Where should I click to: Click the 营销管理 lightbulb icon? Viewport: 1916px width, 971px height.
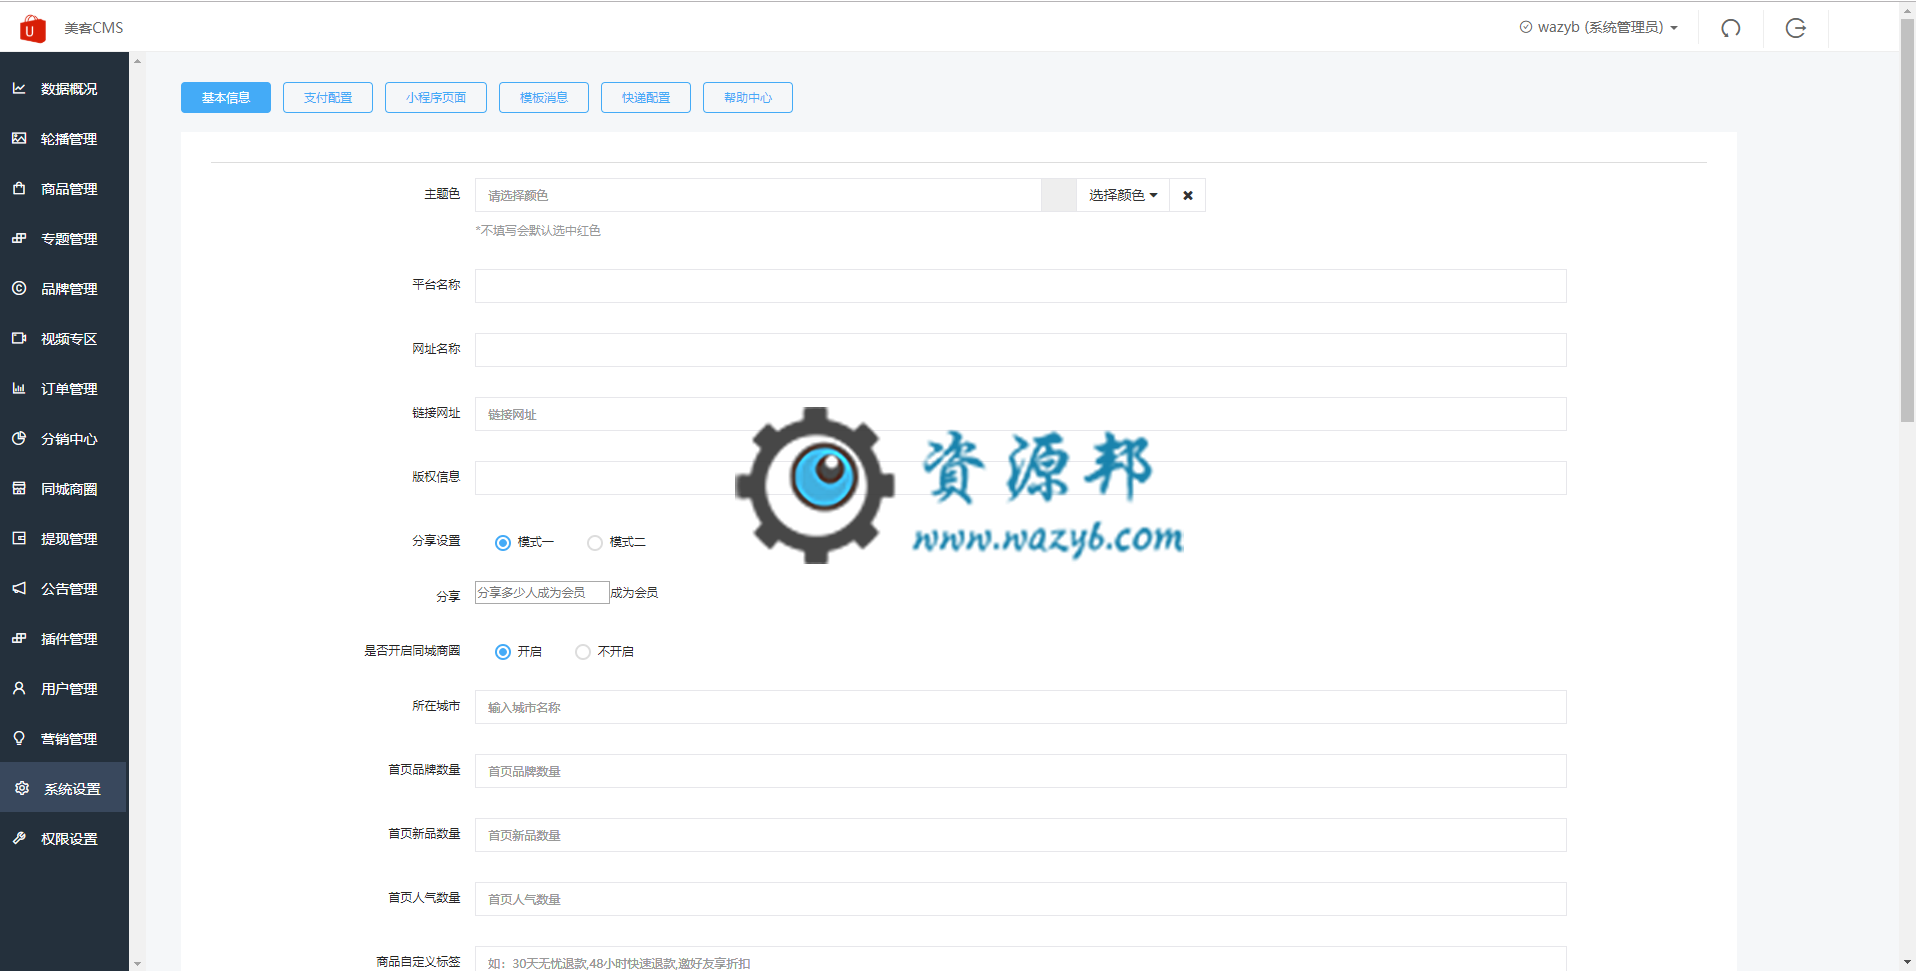tap(19, 738)
